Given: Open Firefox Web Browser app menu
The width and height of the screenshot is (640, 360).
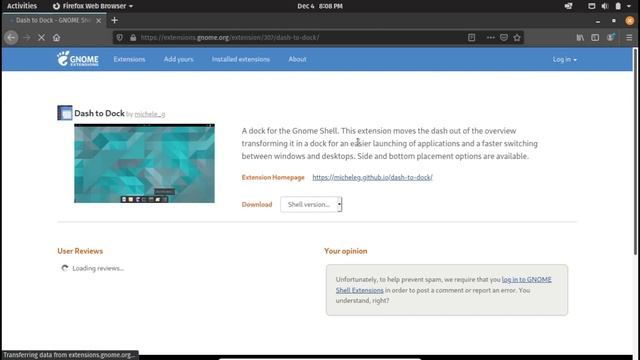Looking at the screenshot, I should 93,6.
